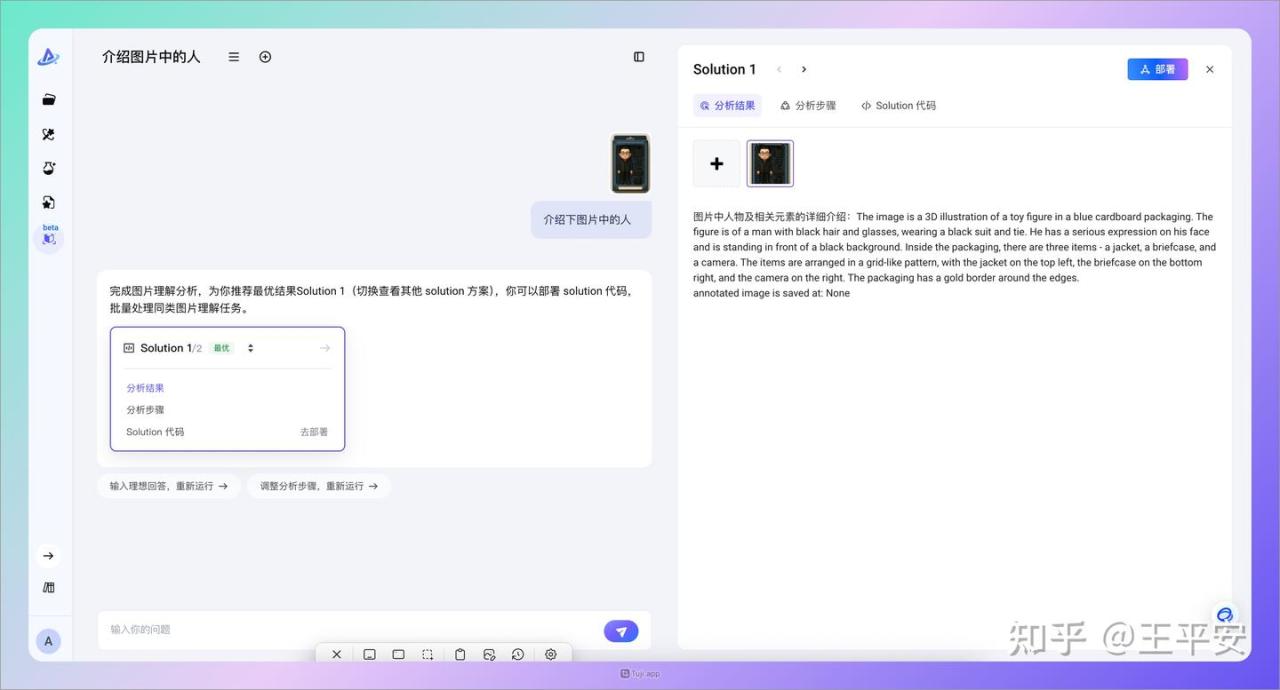Open the conversation list hamburger icon
This screenshot has width=1280, height=690.
point(234,57)
